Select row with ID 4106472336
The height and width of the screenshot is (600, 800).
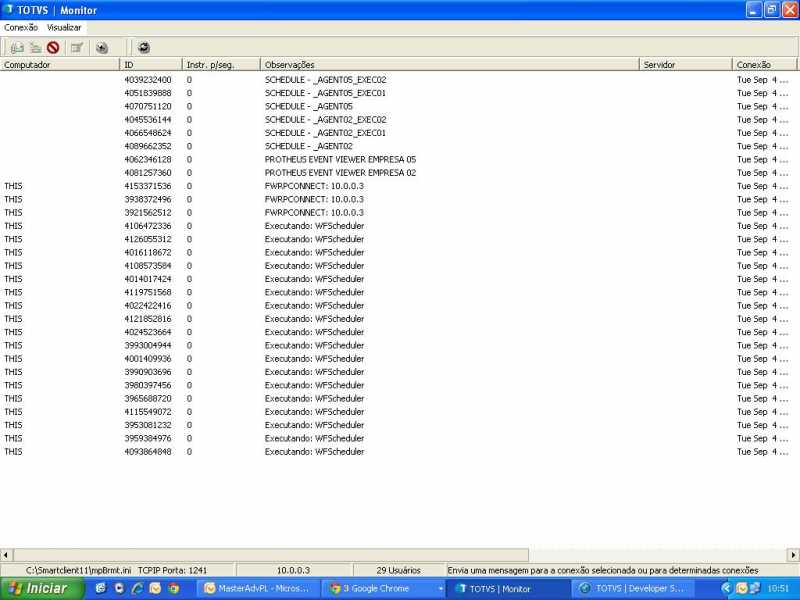tap(398, 226)
